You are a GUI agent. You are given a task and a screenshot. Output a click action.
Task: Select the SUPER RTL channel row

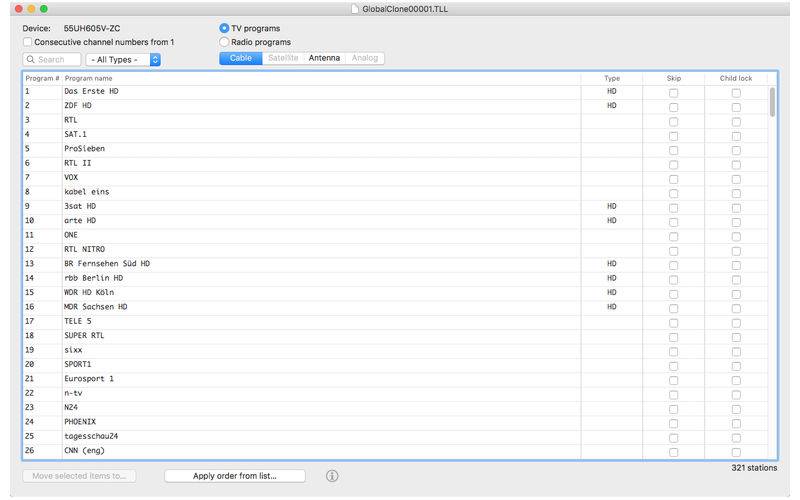[x=395, y=336]
